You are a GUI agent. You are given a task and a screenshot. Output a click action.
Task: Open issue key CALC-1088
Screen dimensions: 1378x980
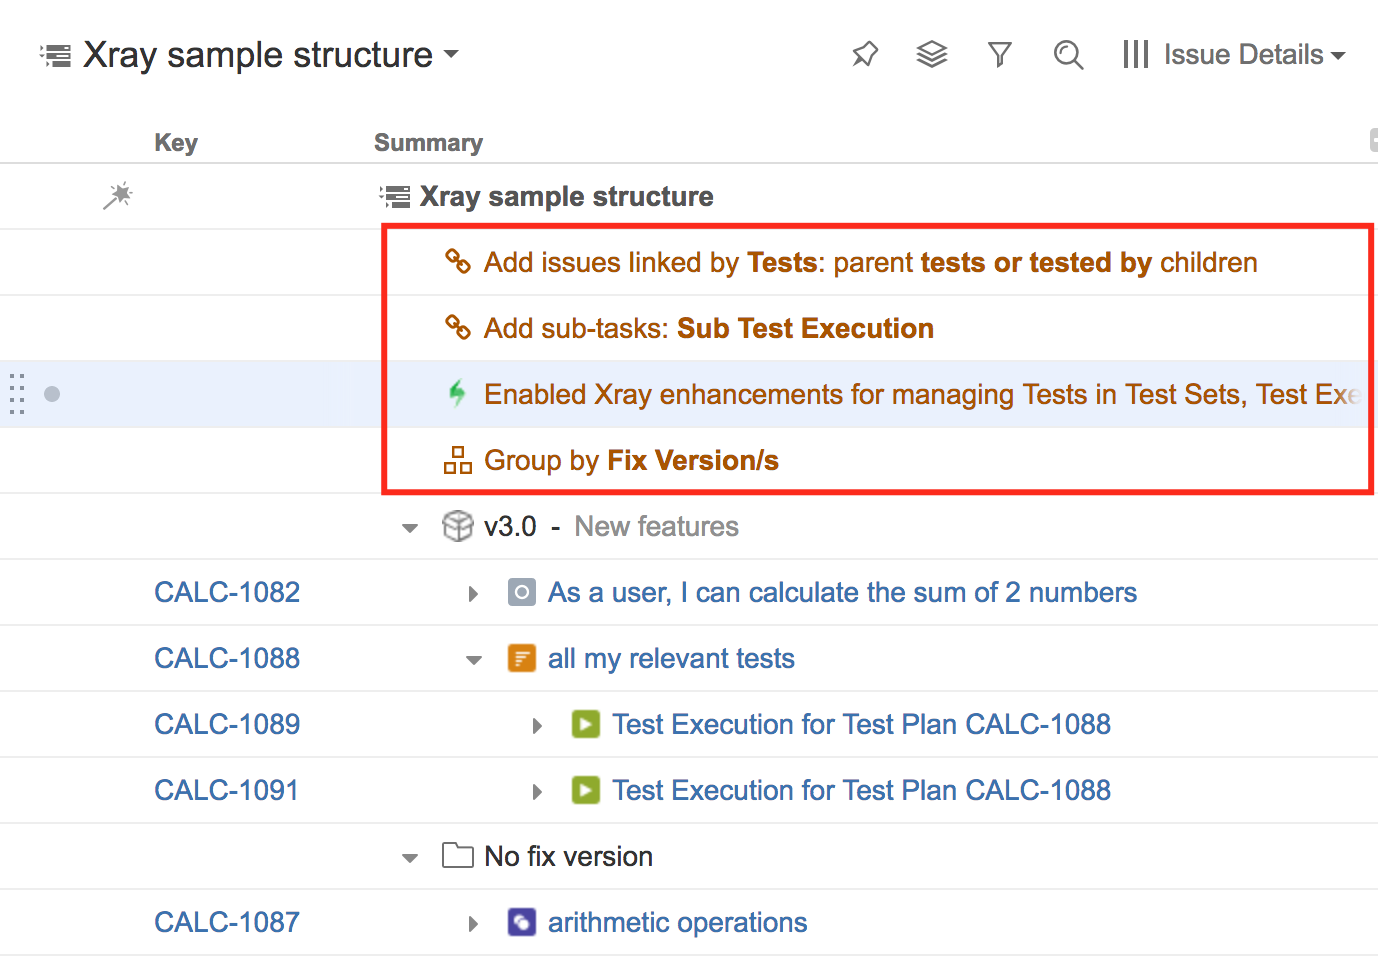coord(227,658)
